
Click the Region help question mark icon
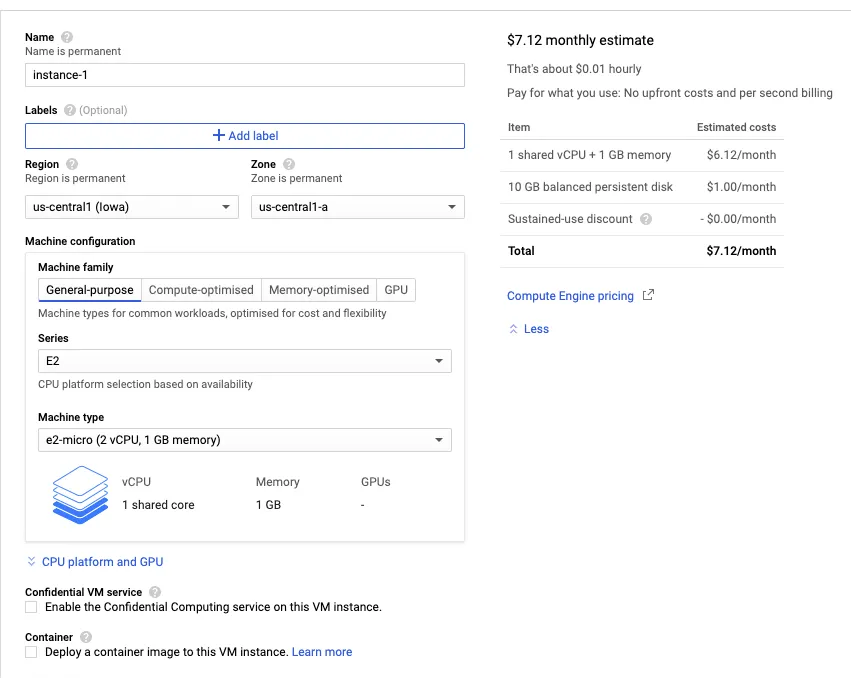[72, 164]
